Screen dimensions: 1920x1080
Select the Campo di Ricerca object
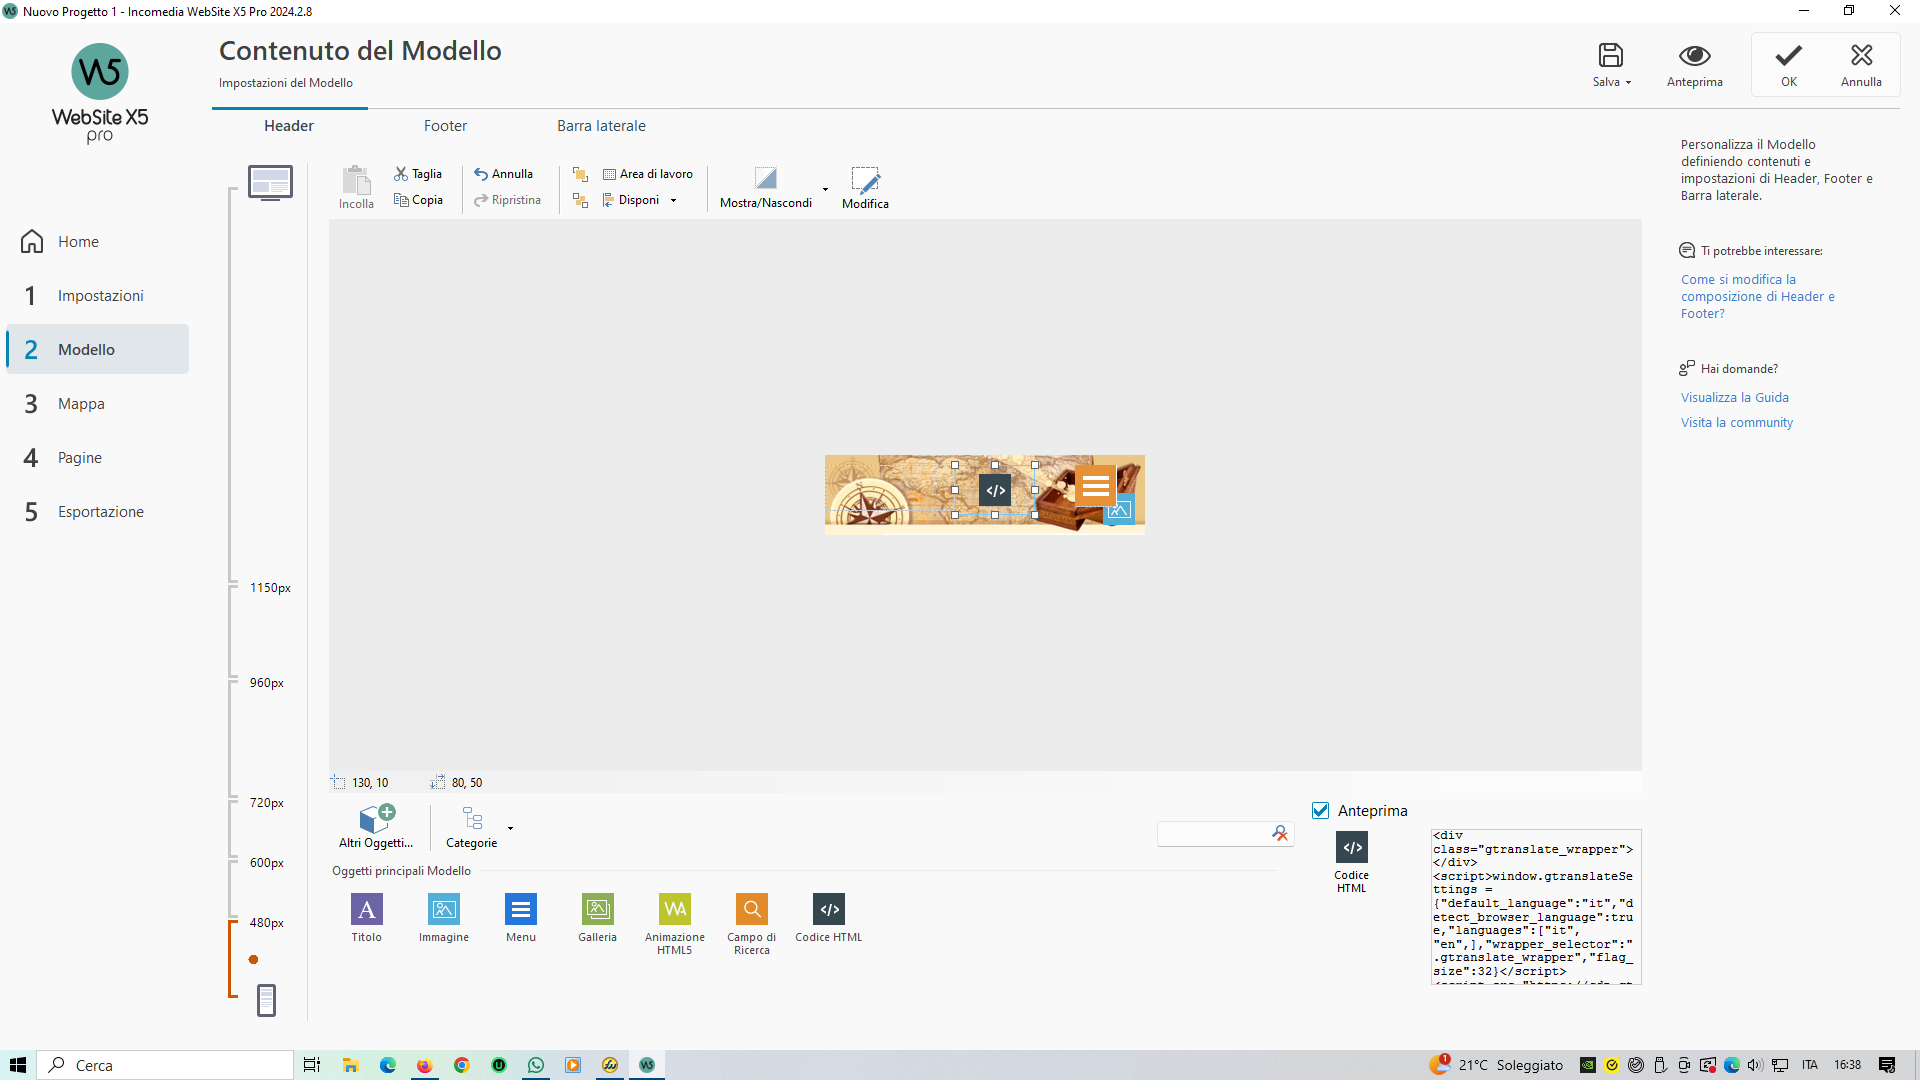coord(751,909)
